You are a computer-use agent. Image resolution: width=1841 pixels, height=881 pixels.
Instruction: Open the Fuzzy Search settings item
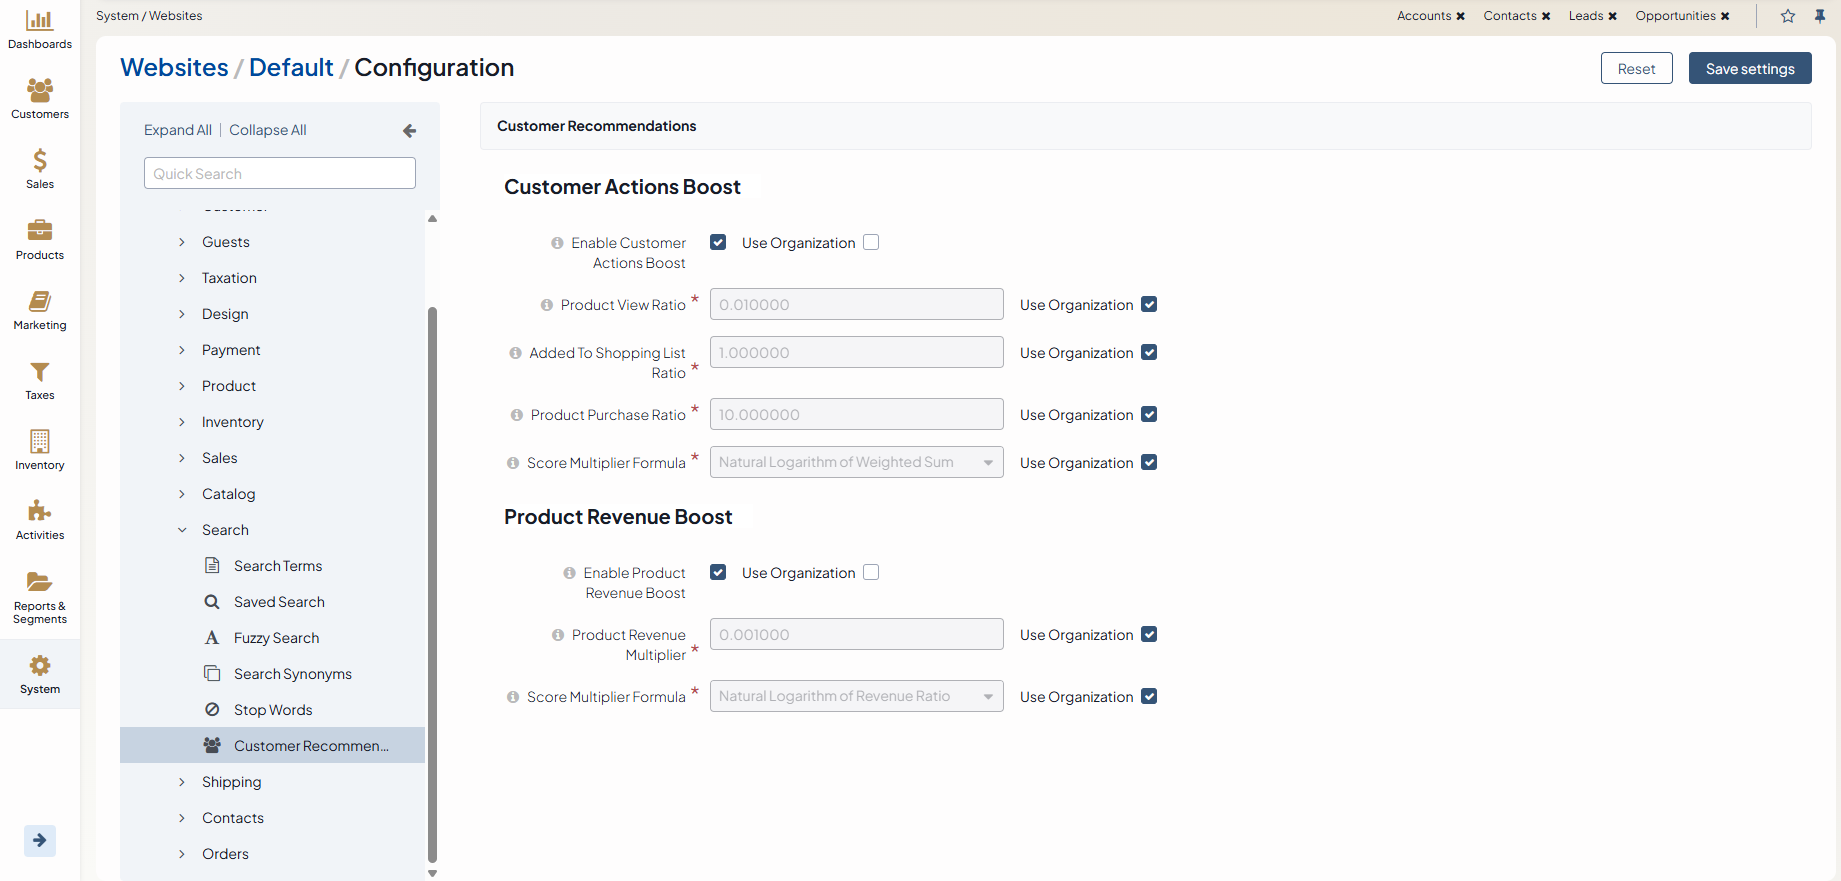coord(276,638)
